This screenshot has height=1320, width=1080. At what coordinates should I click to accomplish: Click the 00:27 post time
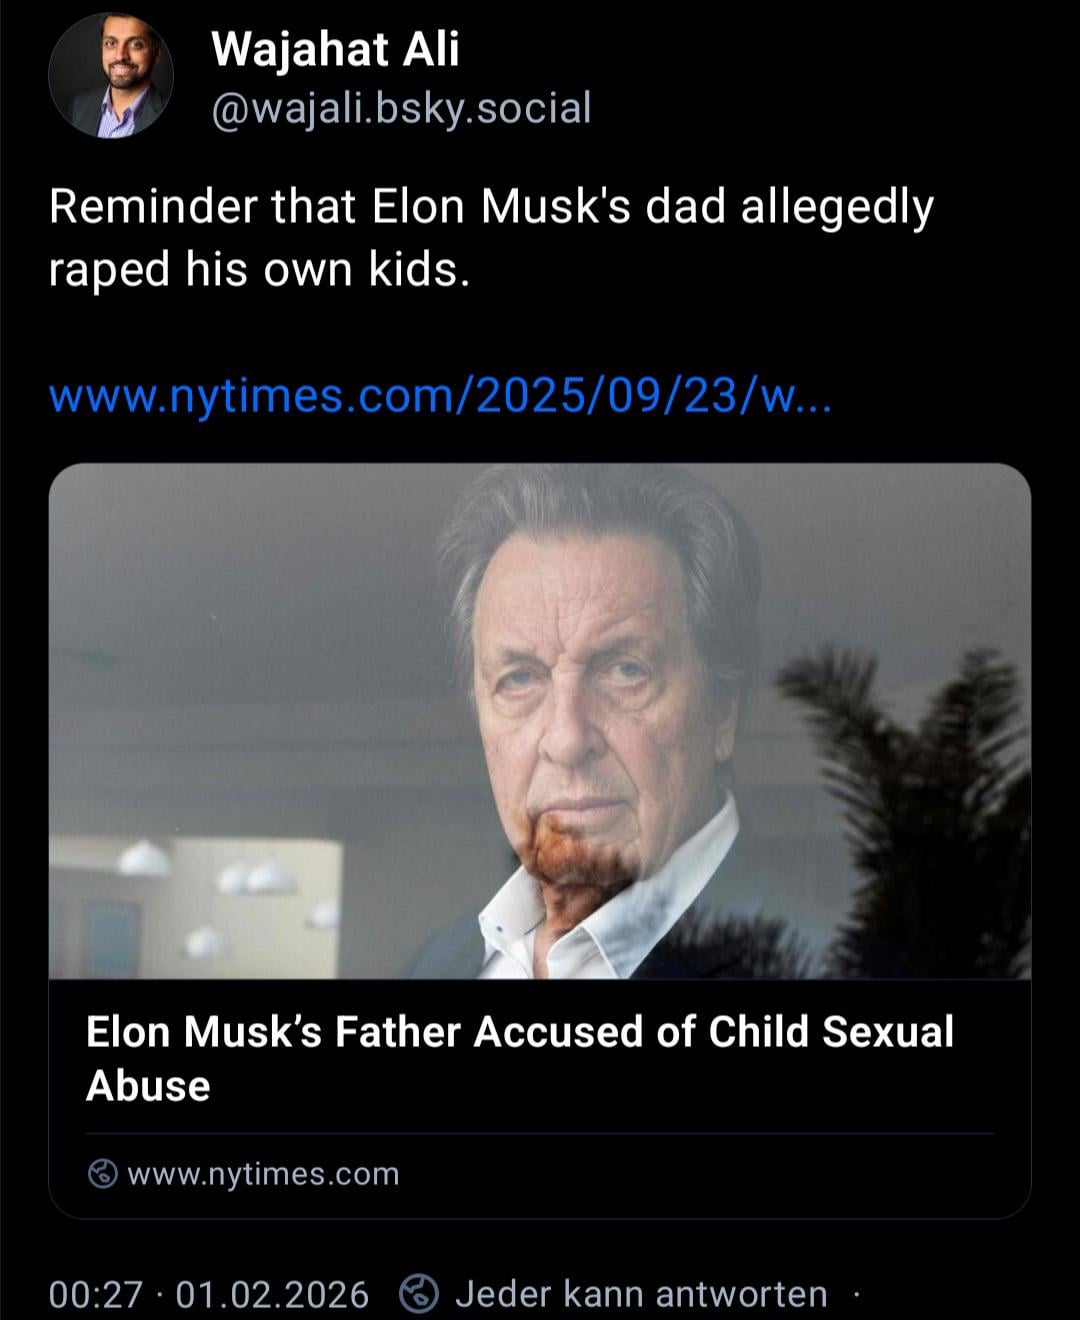coord(96,1295)
